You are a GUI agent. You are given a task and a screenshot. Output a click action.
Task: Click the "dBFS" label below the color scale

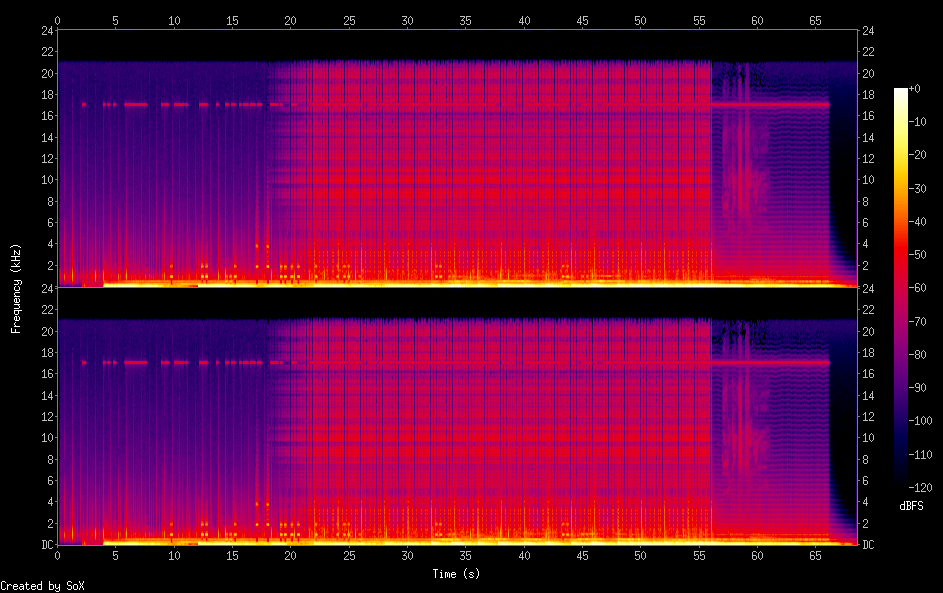[911, 506]
